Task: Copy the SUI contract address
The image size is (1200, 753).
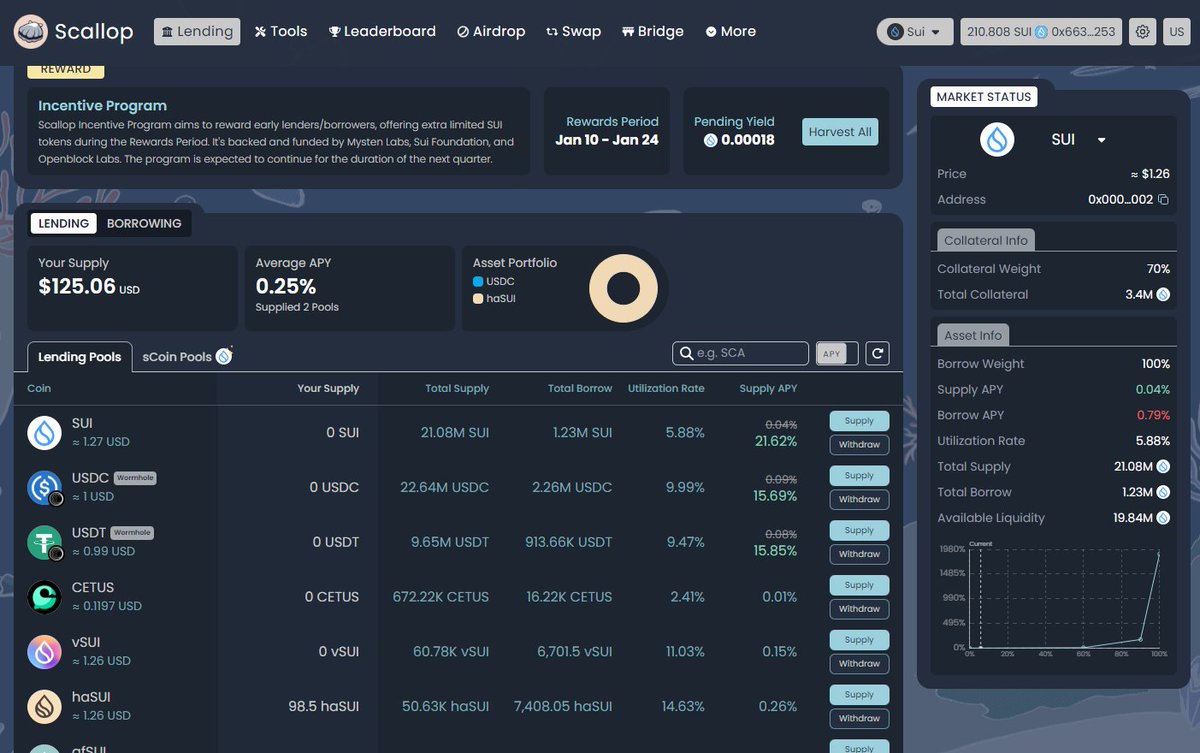Action: click(x=1163, y=200)
